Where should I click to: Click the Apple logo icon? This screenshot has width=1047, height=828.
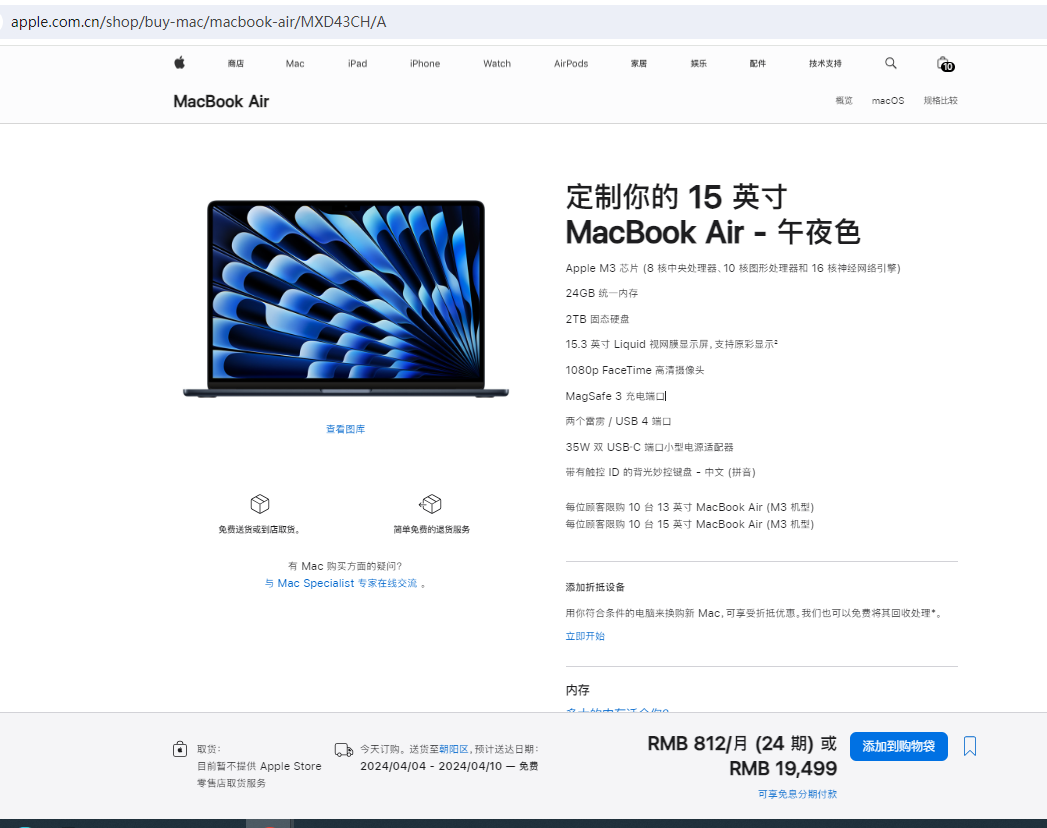179,63
